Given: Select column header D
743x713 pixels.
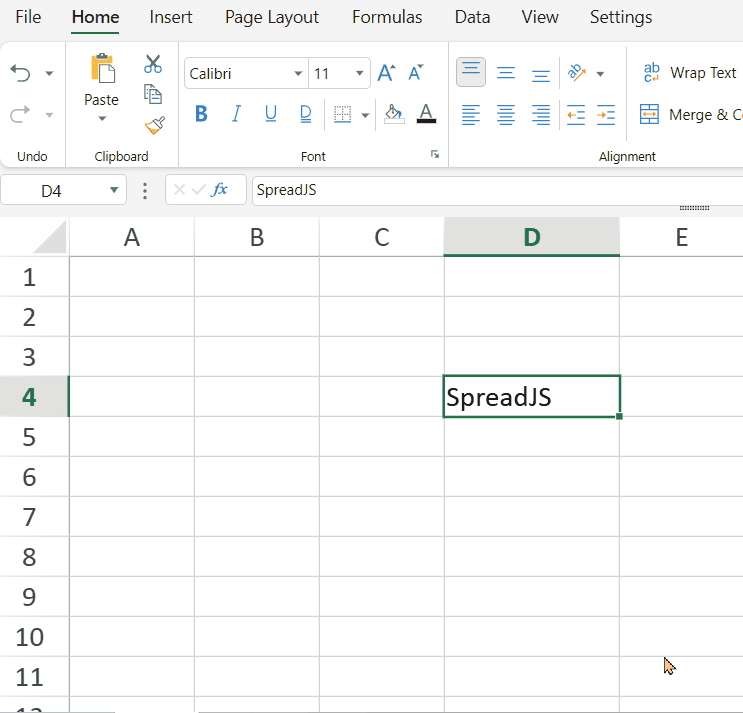Looking at the screenshot, I should coord(532,237).
